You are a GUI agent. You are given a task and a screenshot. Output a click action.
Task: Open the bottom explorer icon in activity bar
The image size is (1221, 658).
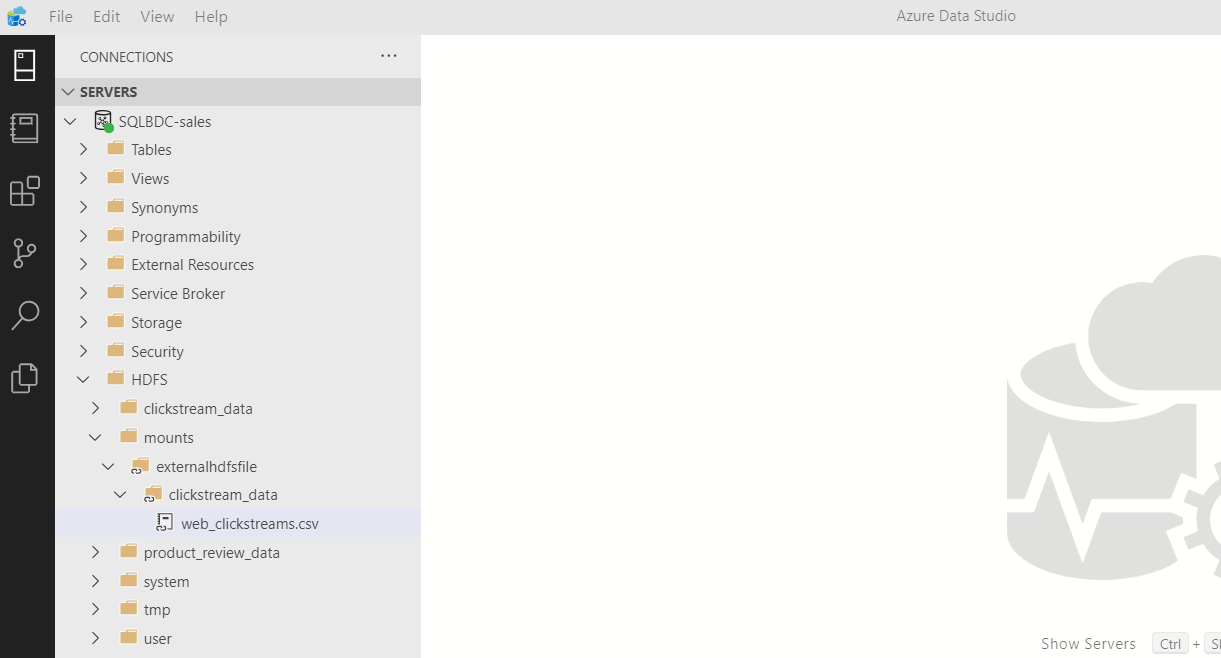click(27, 378)
